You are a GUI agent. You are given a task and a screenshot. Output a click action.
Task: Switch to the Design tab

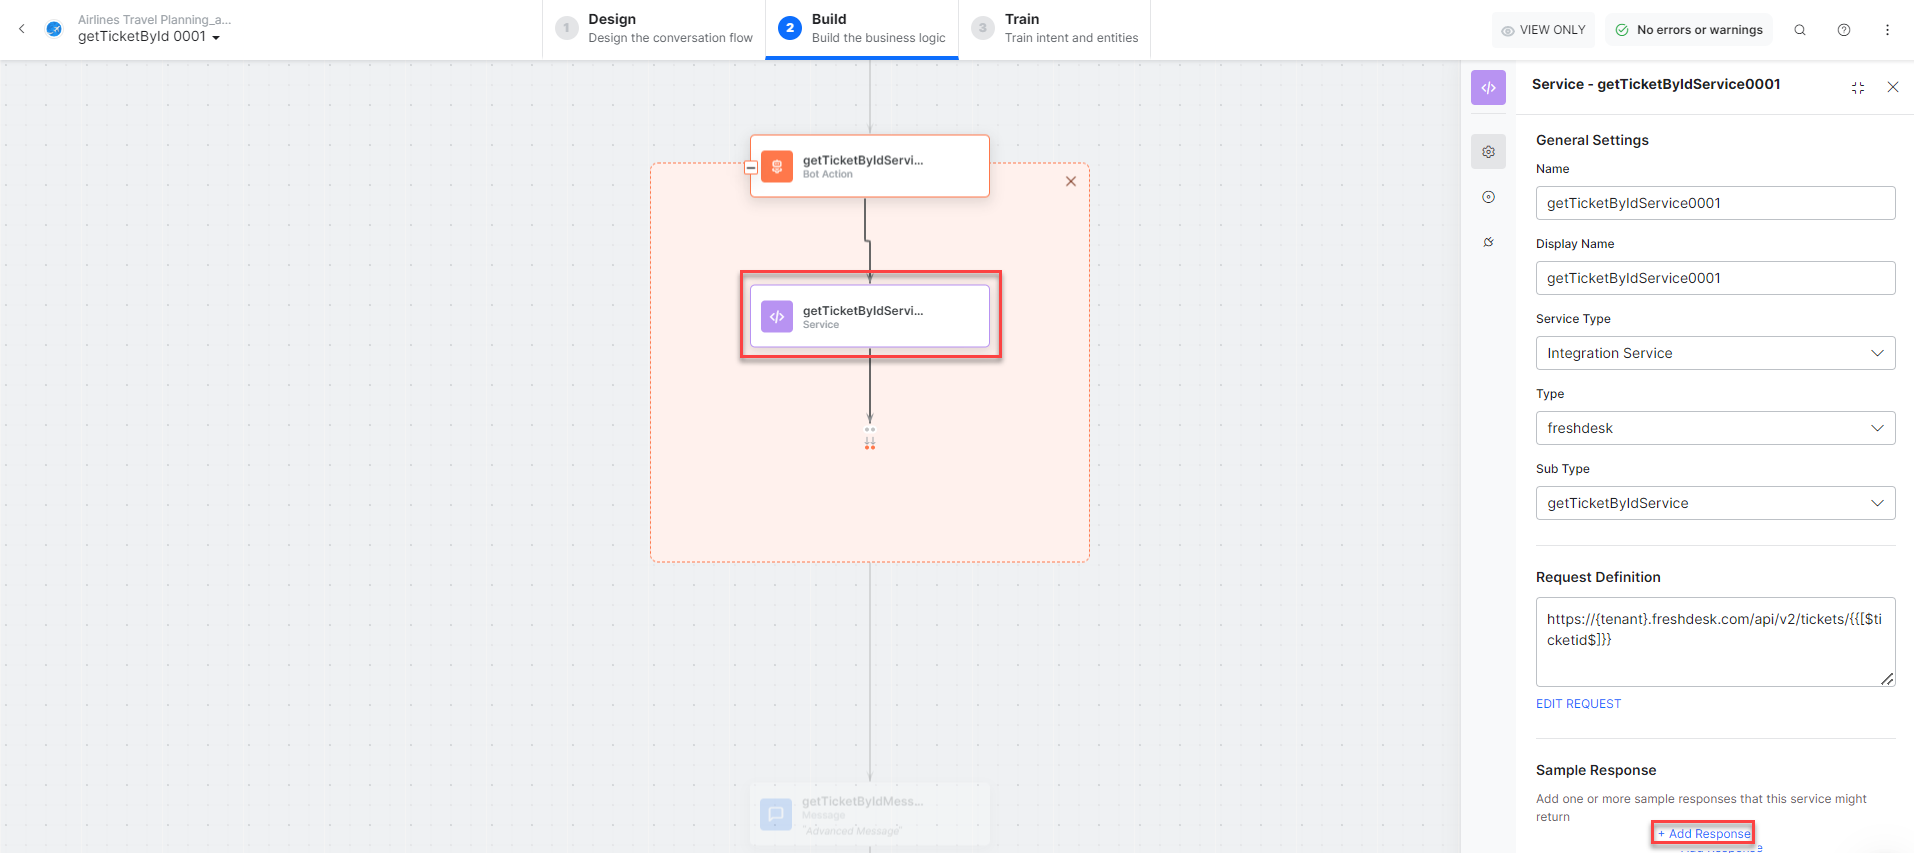655,29
